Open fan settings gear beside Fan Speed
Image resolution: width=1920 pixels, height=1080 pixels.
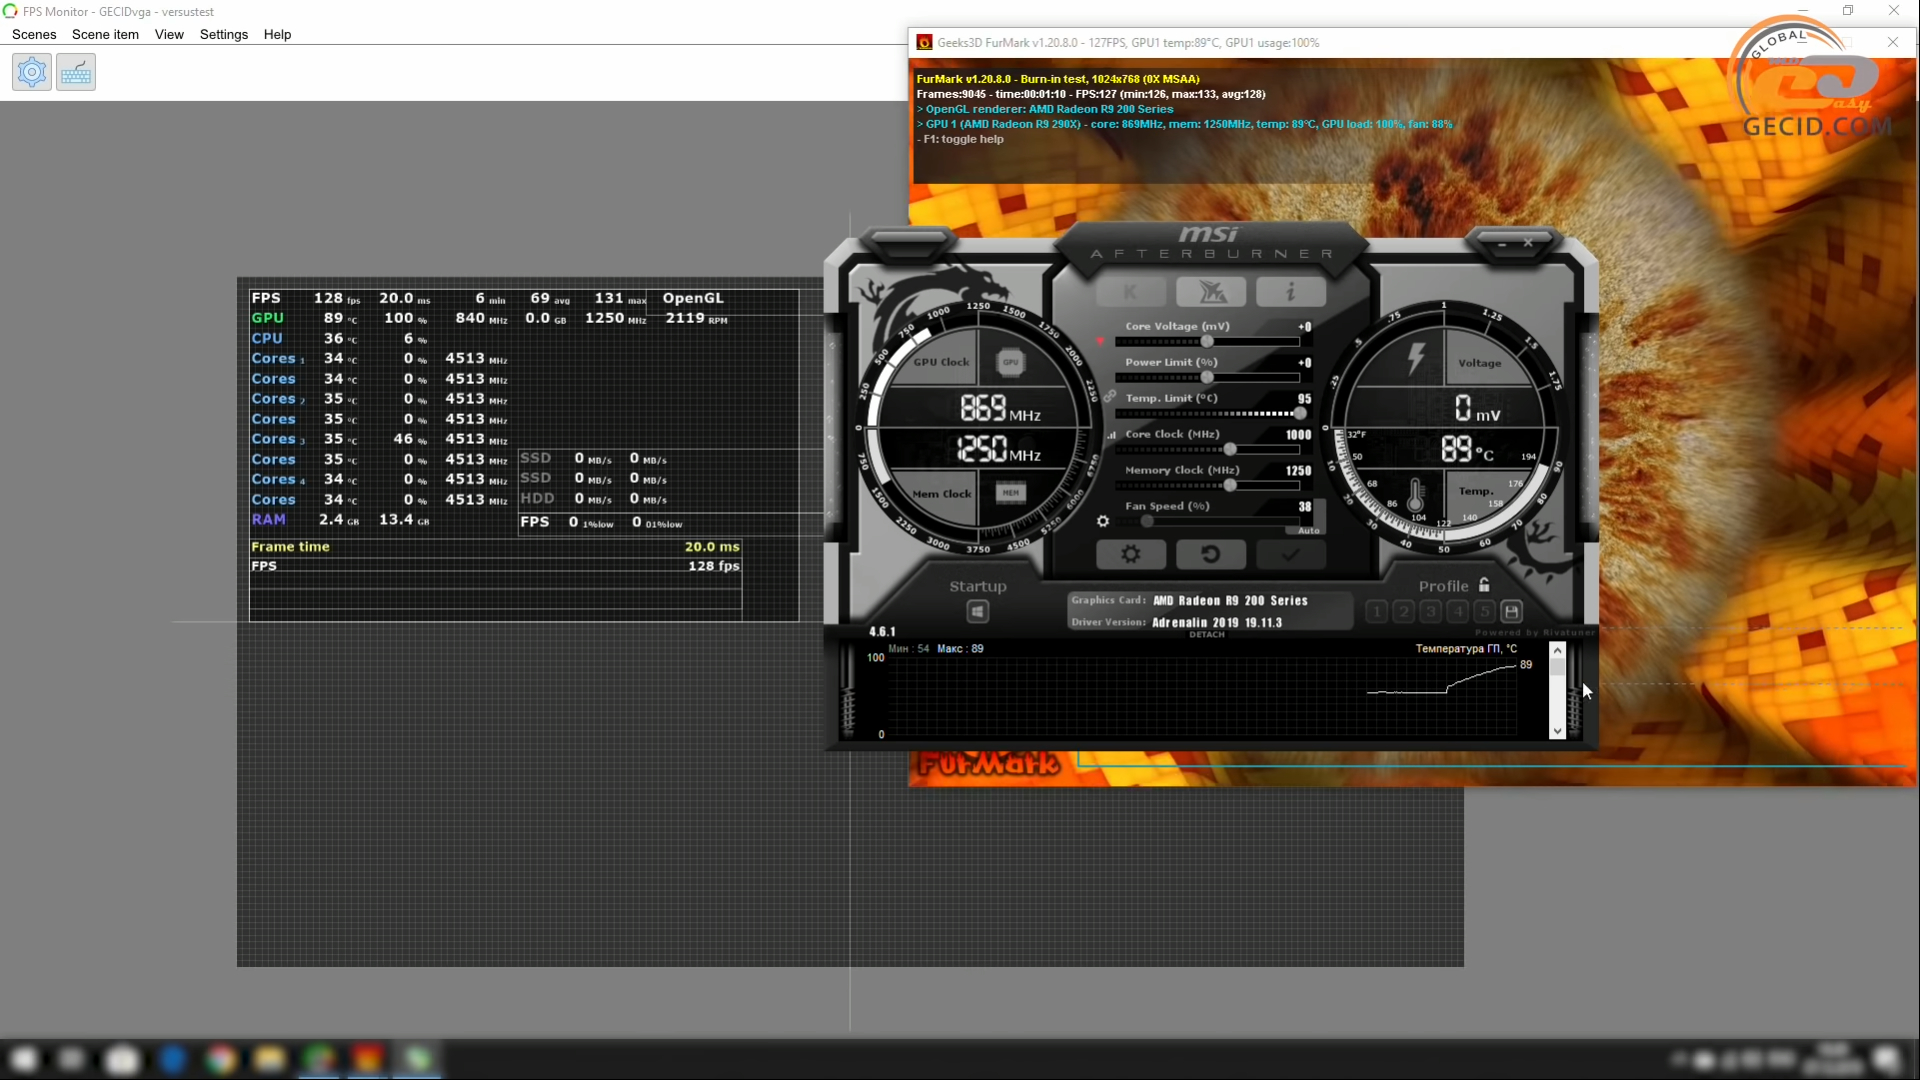tap(1103, 521)
